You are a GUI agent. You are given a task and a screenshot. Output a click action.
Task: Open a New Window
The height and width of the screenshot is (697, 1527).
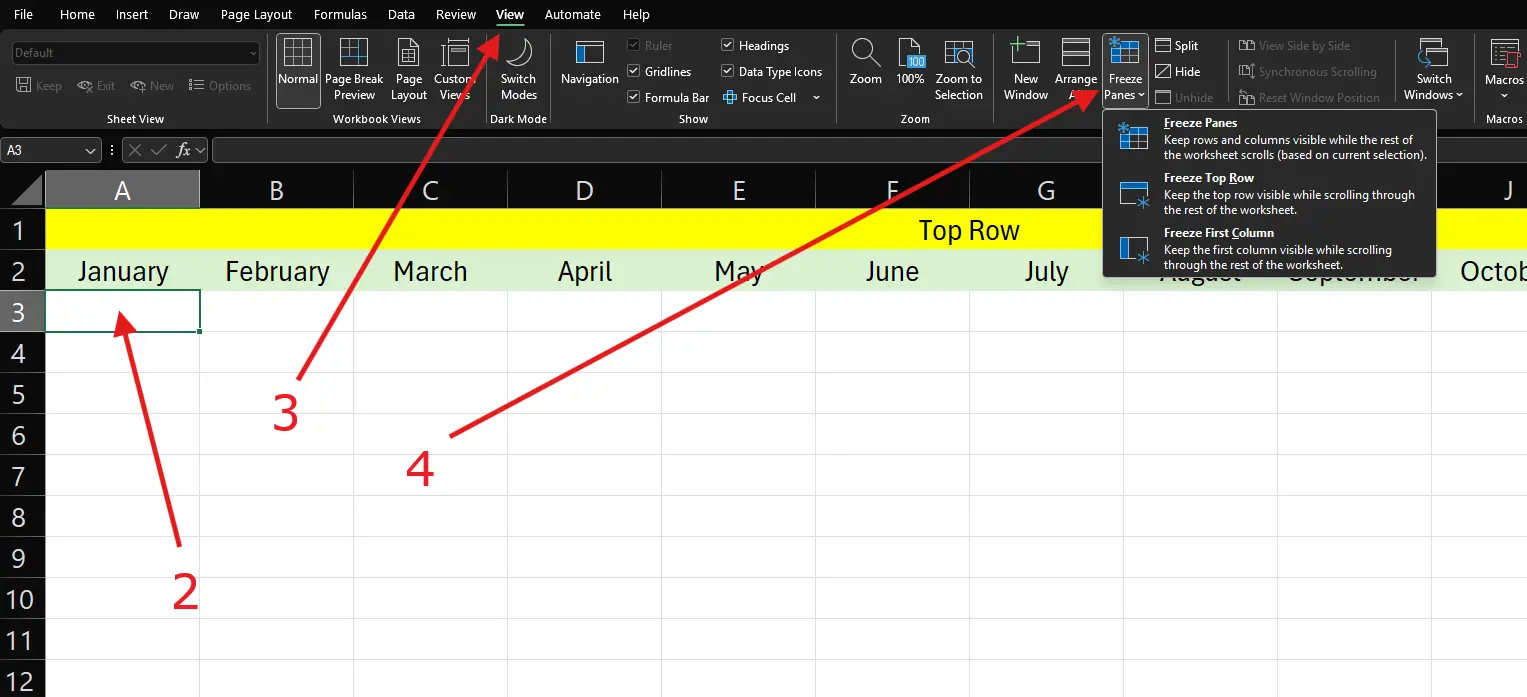(x=1024, y=70)
